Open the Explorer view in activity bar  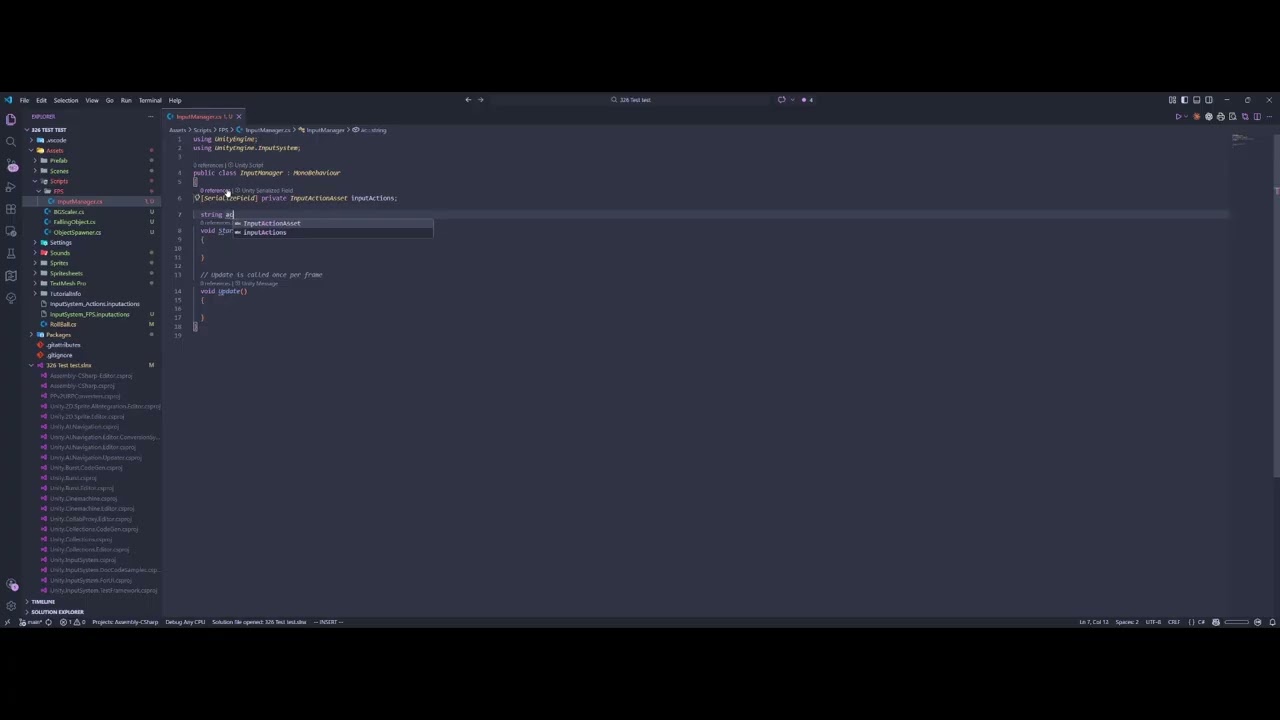pos(11,119)
